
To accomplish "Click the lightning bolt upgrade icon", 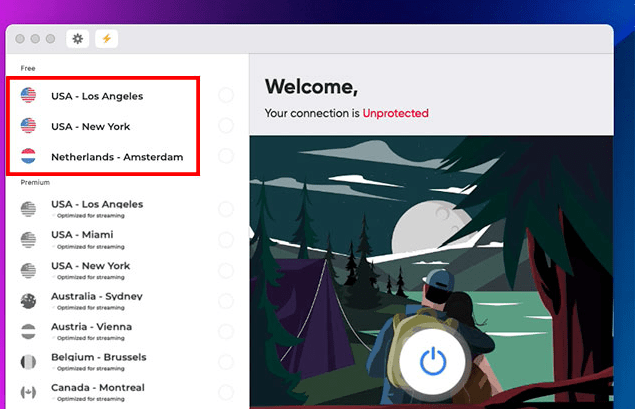I will click(x=107, y=39).
